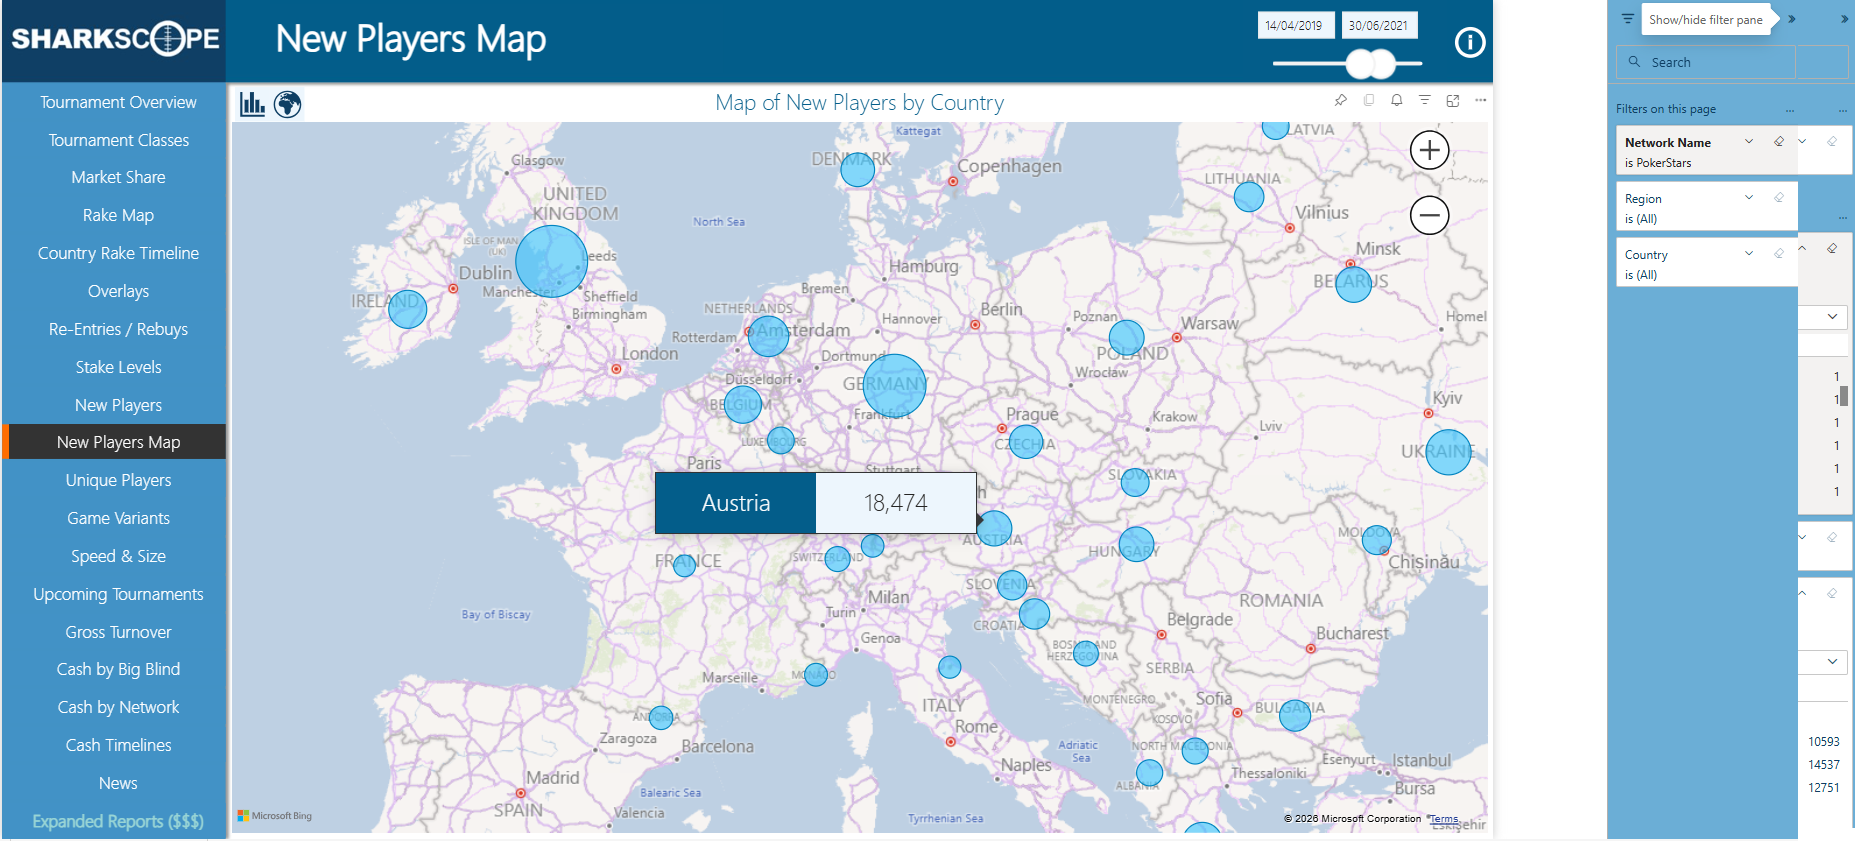Toggle the filter pane icon

1628,19
